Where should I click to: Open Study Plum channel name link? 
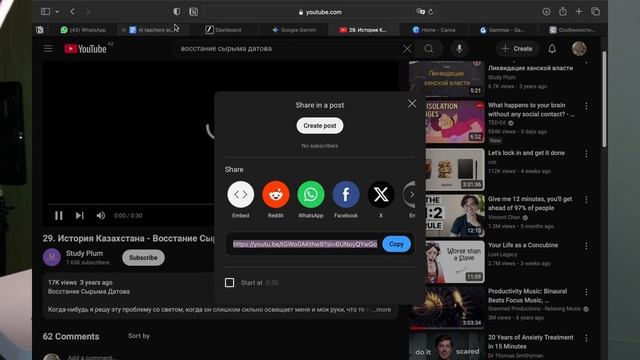[84, 253]
